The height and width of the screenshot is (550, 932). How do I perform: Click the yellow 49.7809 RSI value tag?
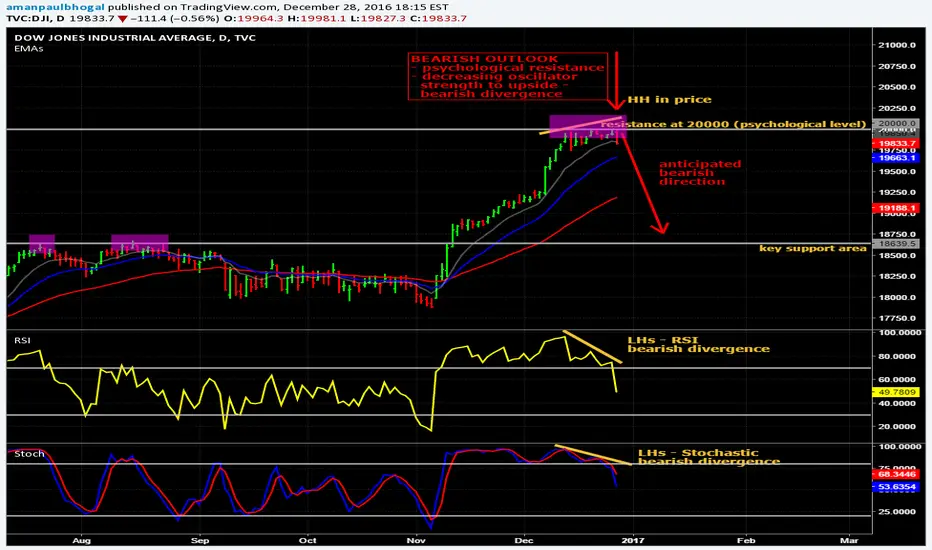click(x=896, y=392)
